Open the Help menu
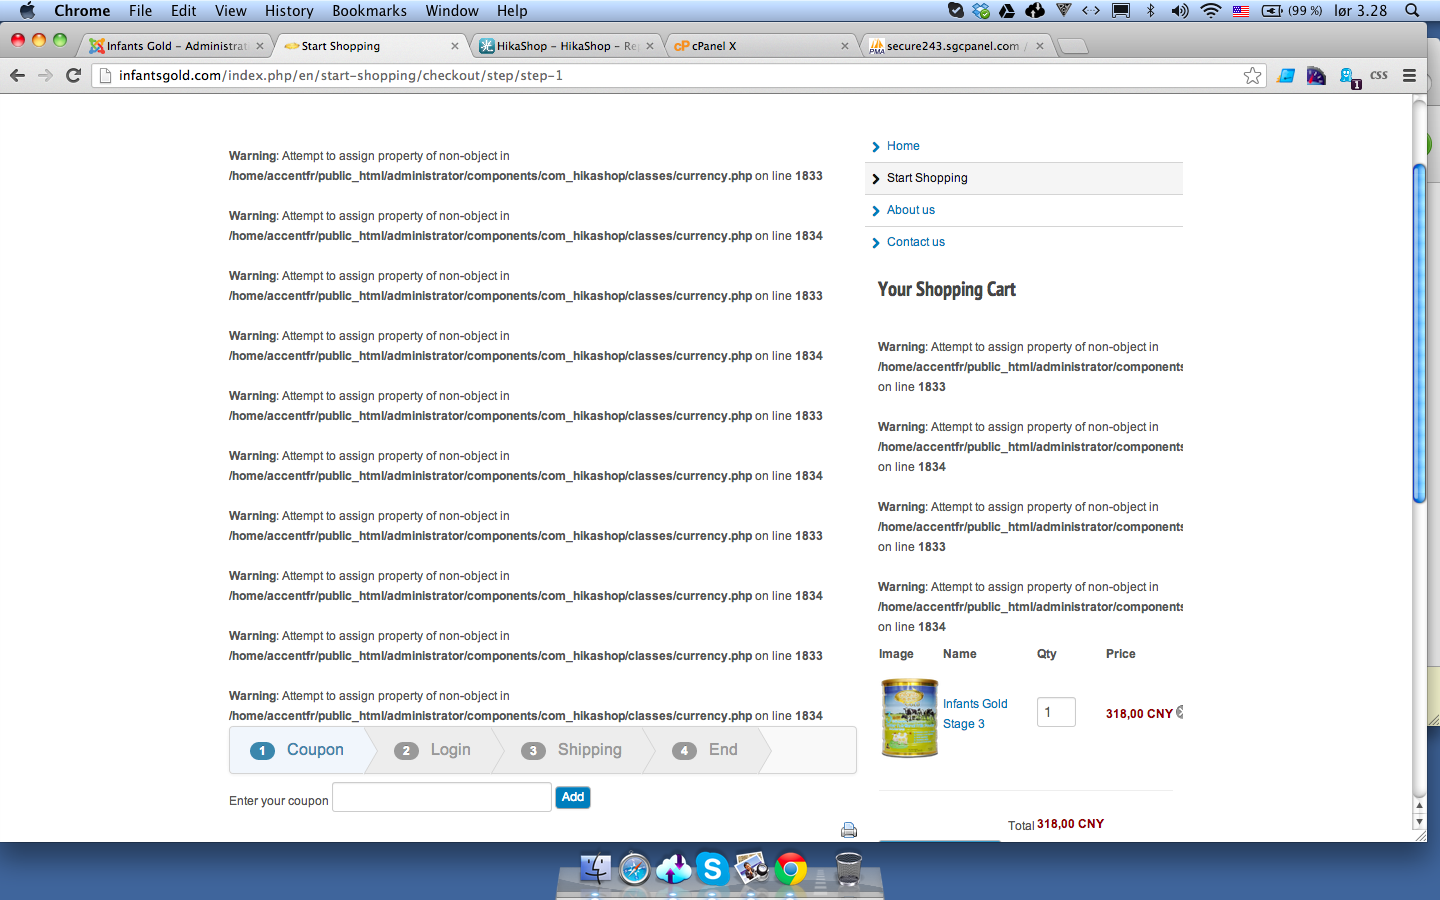The image size is (1440, 900). coord(512,11)
